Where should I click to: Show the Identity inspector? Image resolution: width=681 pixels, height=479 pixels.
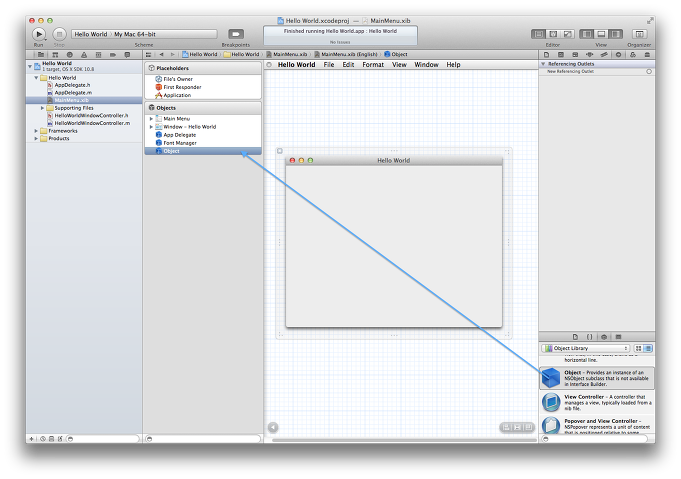pyautogui.click(x=575, y=55)
